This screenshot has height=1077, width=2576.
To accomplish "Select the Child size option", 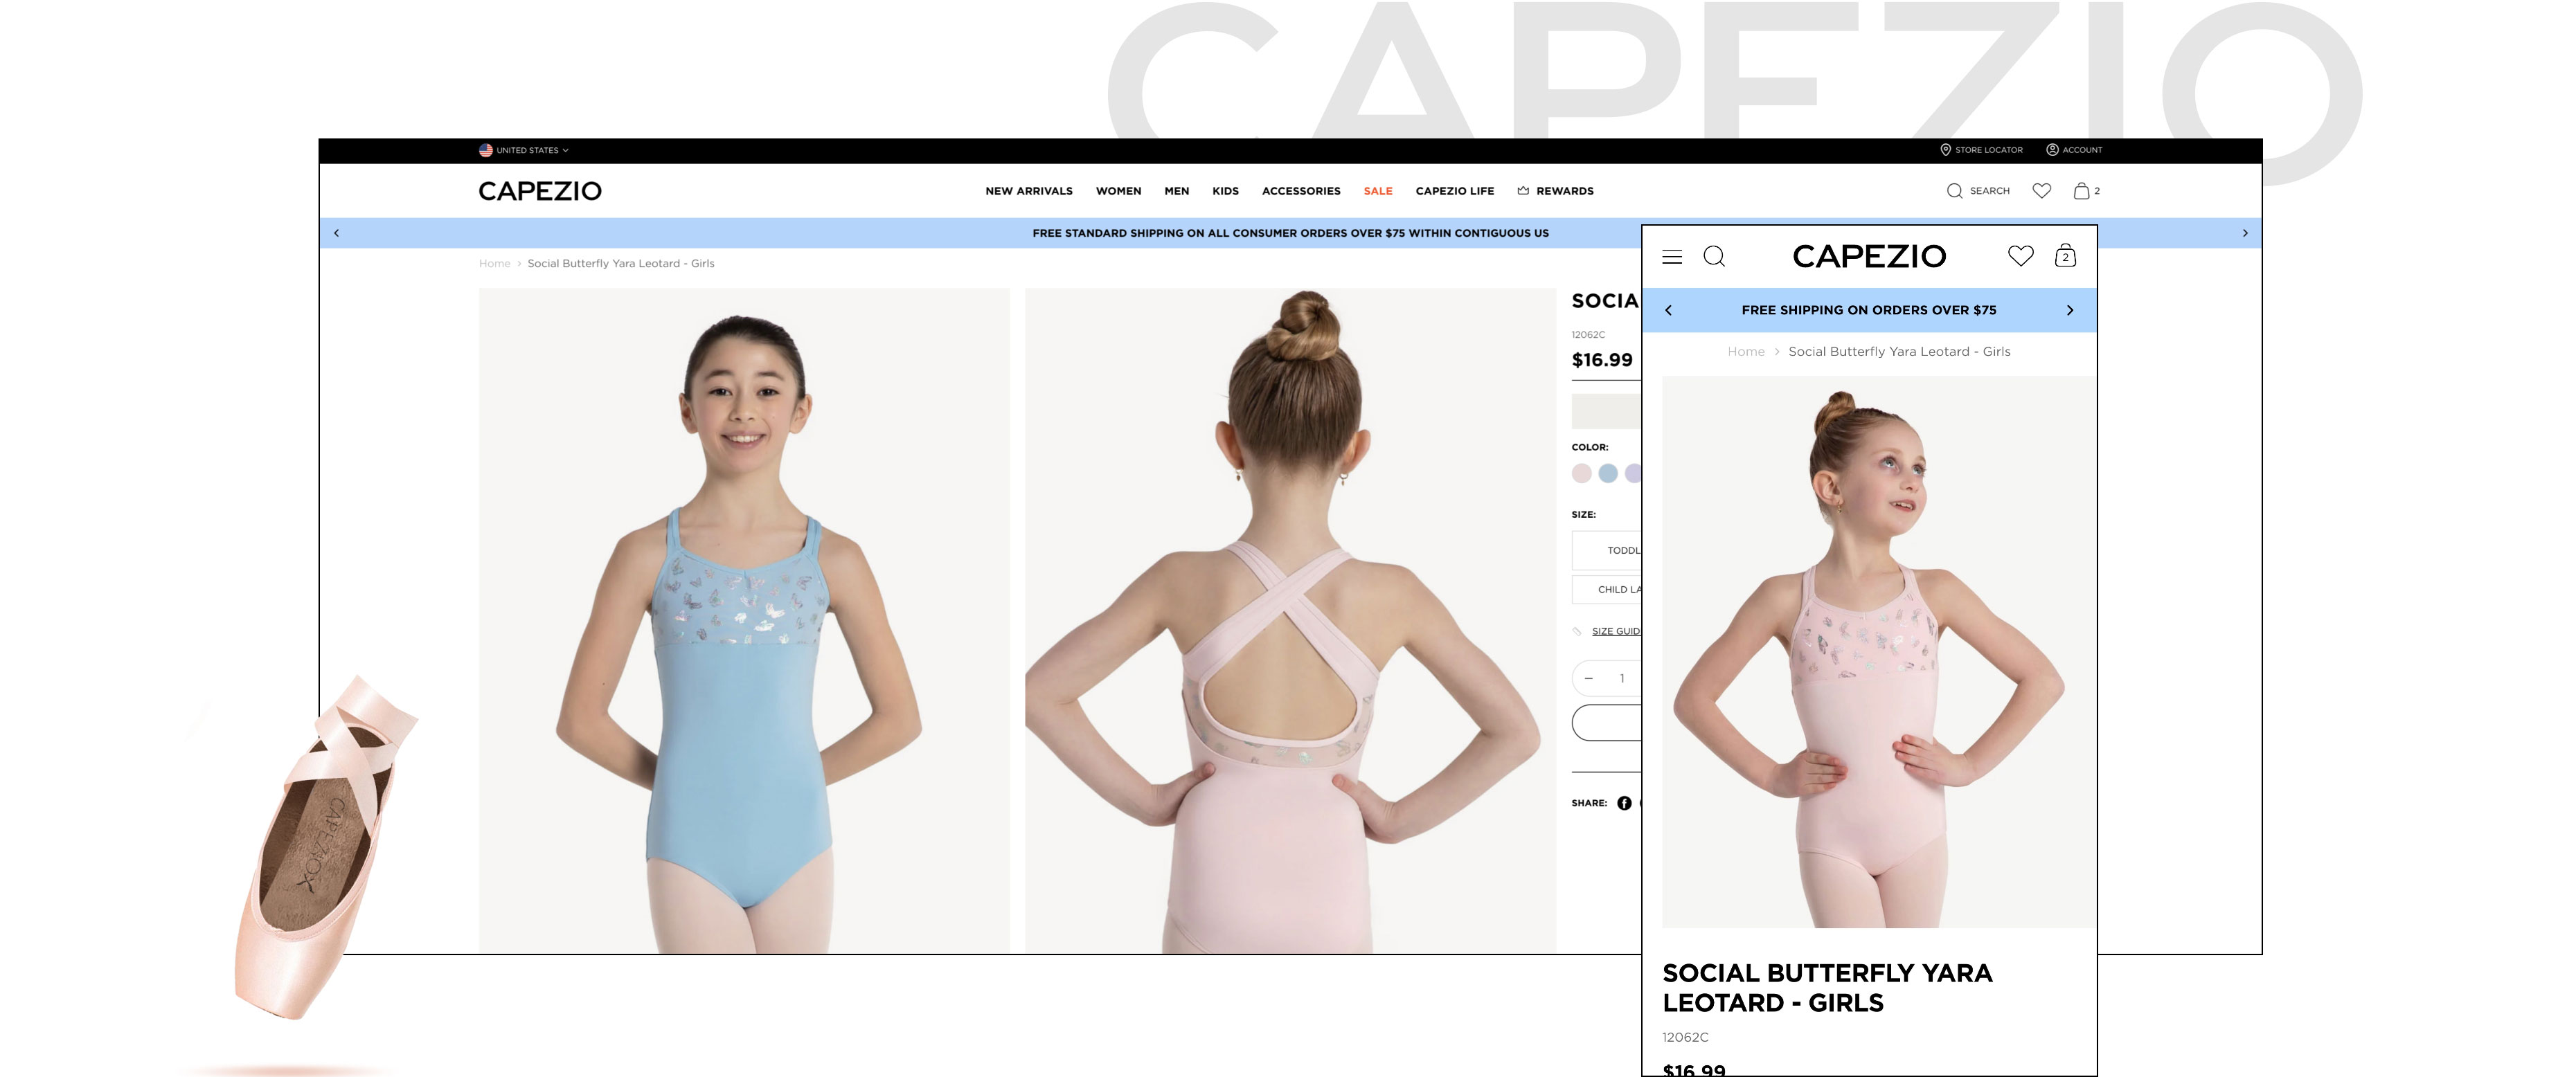I will (1607, 589).
